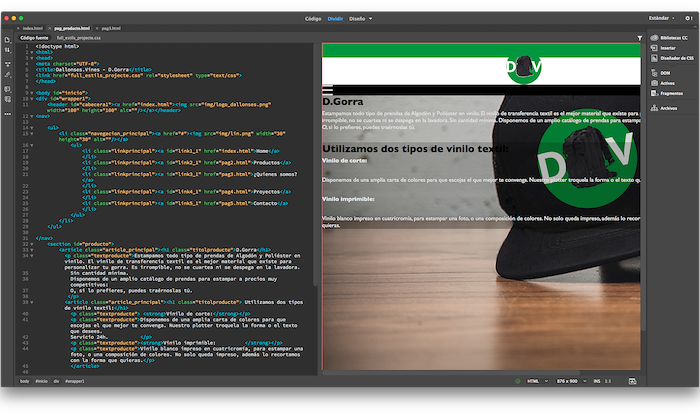Collapse the head tag on line 3
Viewport: 700px width, 416px height.
pyautogui.click(x=32, y=58)
